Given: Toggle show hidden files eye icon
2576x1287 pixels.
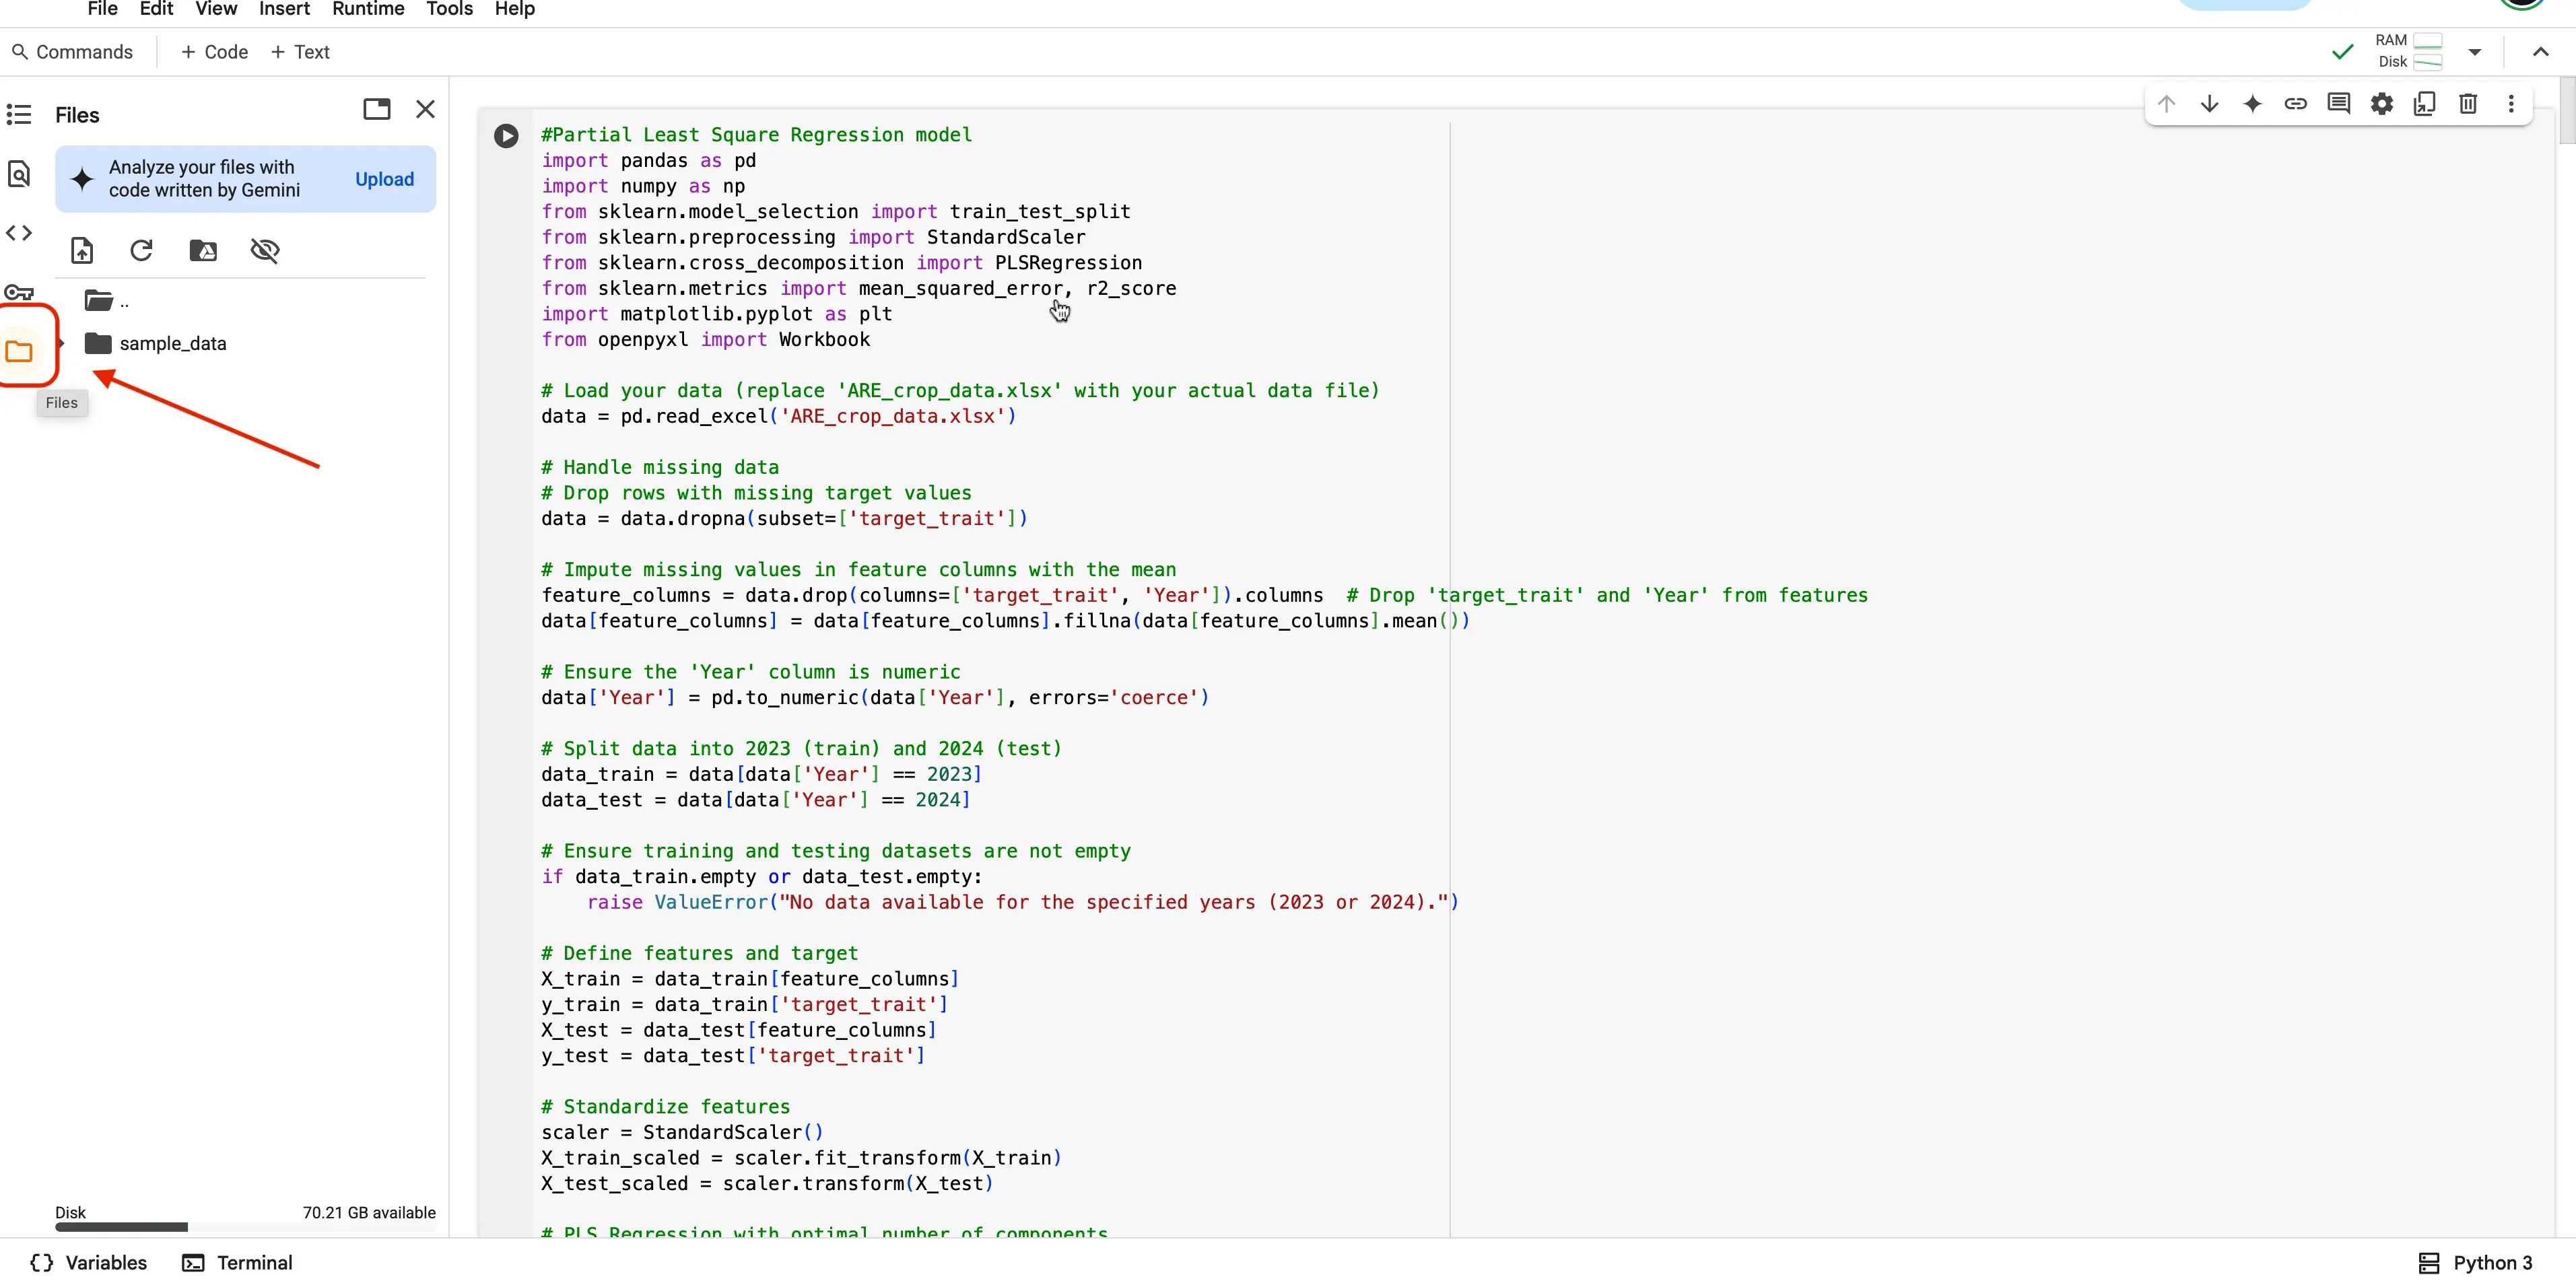Looking at the screenshot, I should (x=265, y=250).
